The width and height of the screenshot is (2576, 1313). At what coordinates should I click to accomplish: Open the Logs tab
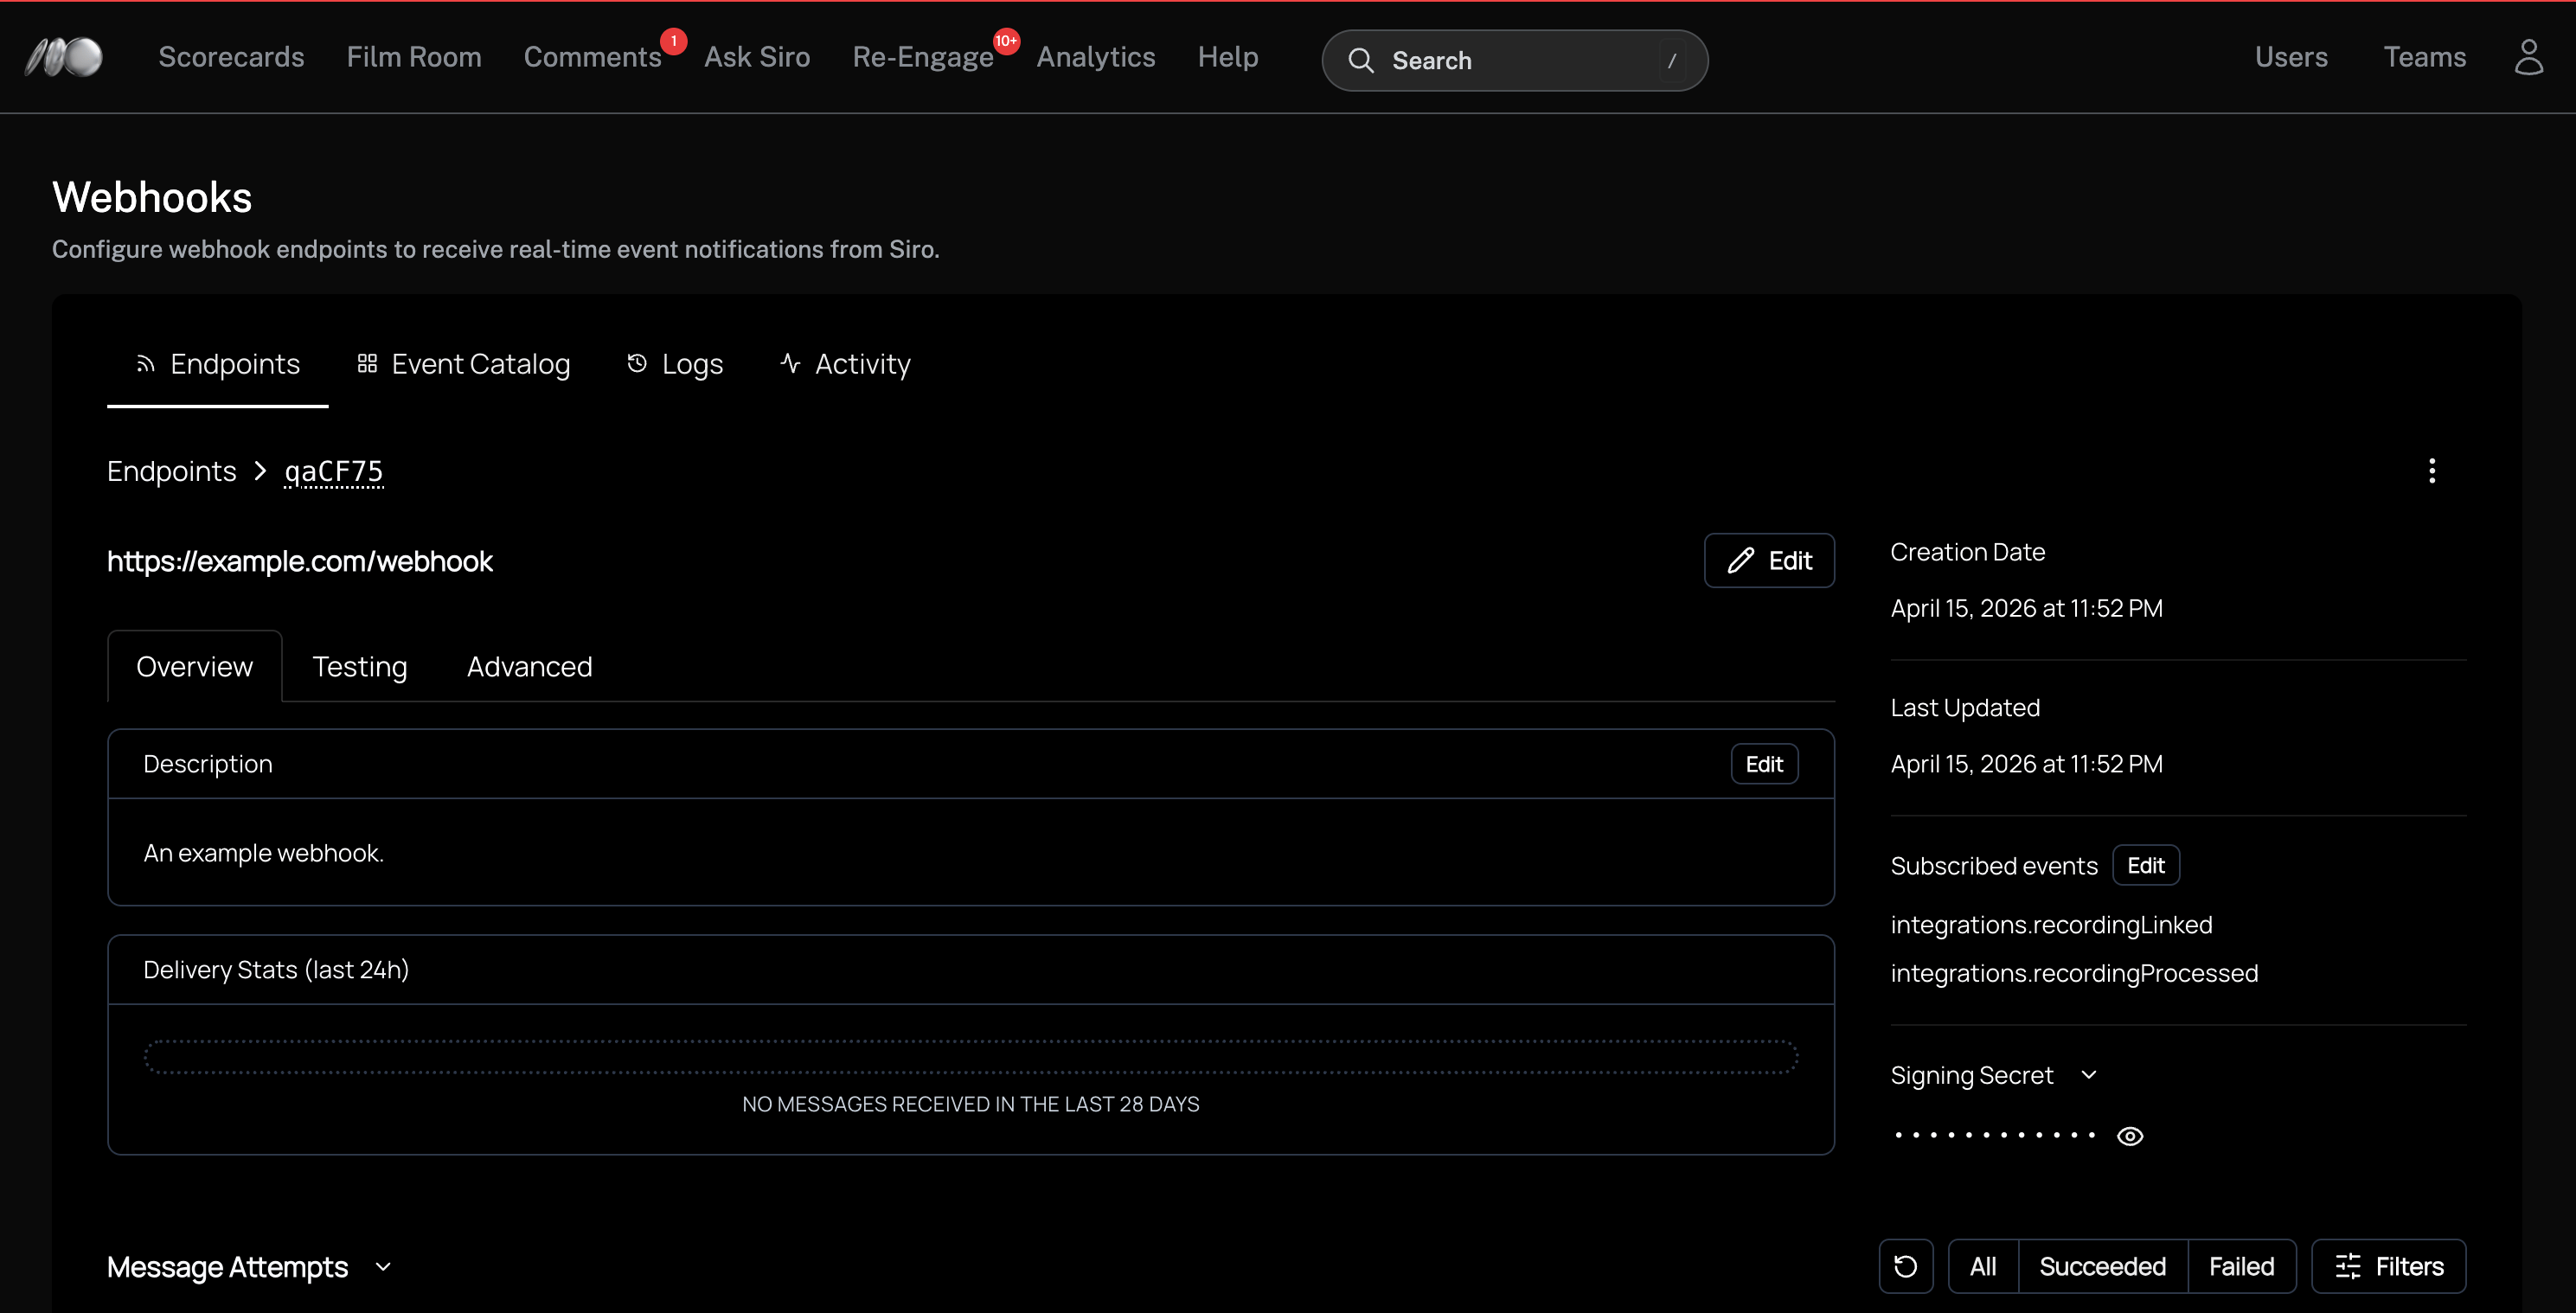point(675,364)
